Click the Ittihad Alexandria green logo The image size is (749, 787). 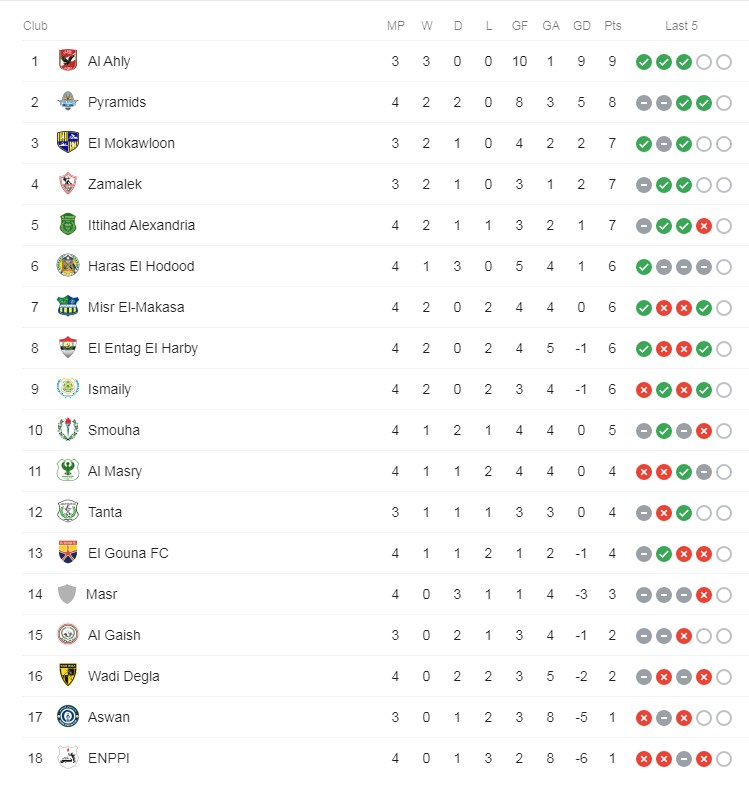pyautogui.click(x=68, y=225)
